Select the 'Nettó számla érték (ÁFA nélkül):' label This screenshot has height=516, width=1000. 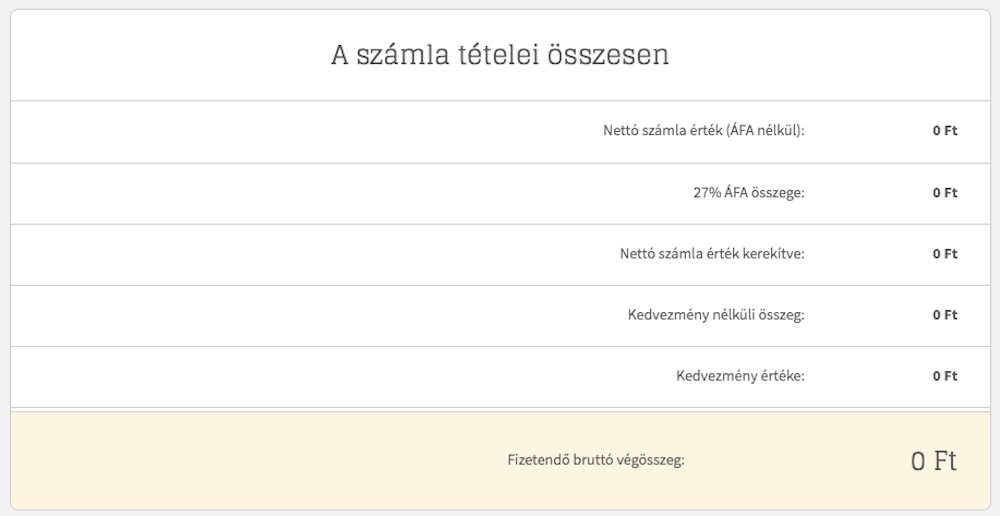704,131
